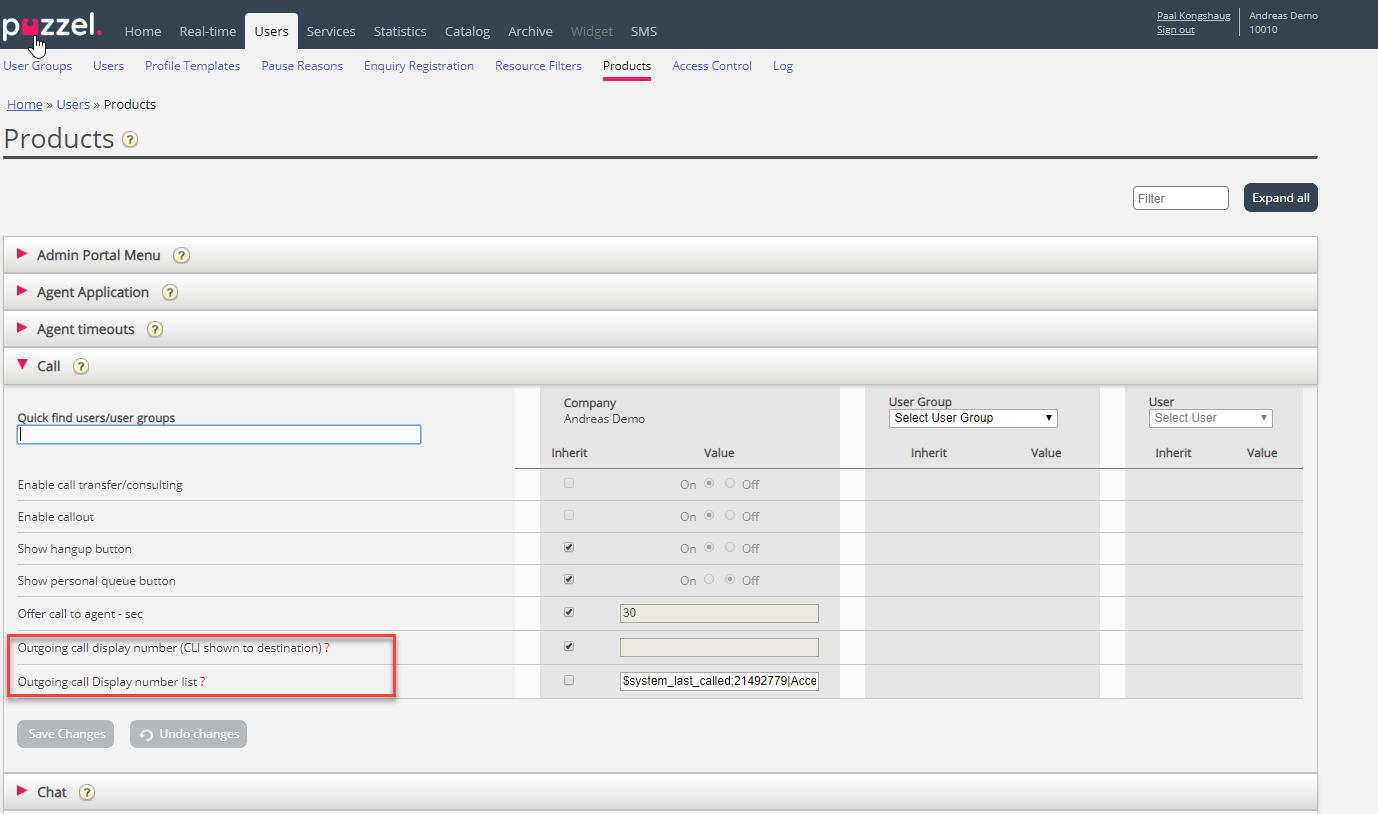Image resolution: width=1378 pixels, height=814 pixels.
Task: Click the Puzzel logo
Action: tap(52, 27)
